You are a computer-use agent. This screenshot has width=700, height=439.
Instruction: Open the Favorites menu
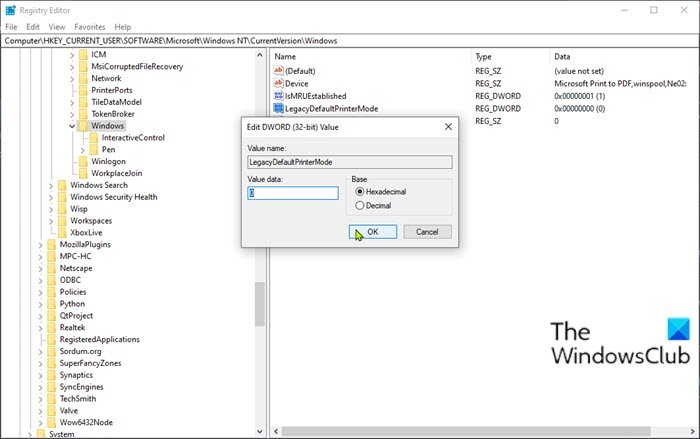tap(90, 27)
